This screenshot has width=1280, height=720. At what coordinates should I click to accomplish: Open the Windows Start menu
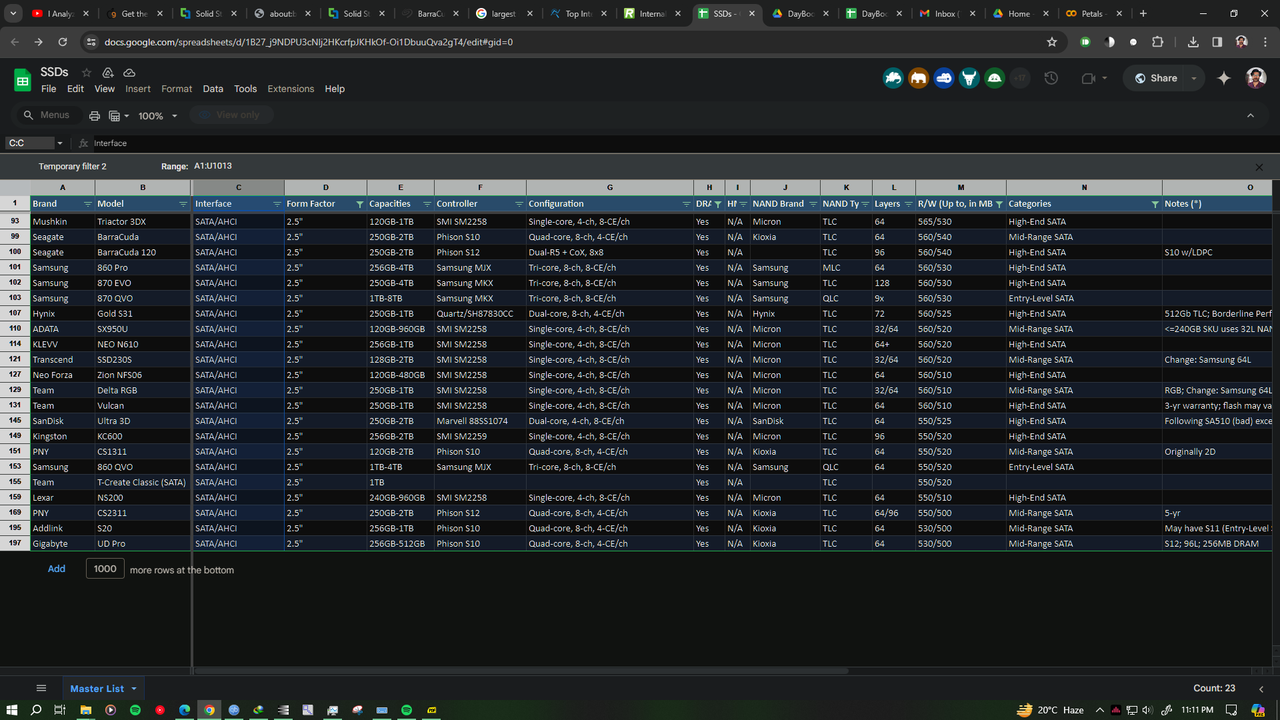12,709
